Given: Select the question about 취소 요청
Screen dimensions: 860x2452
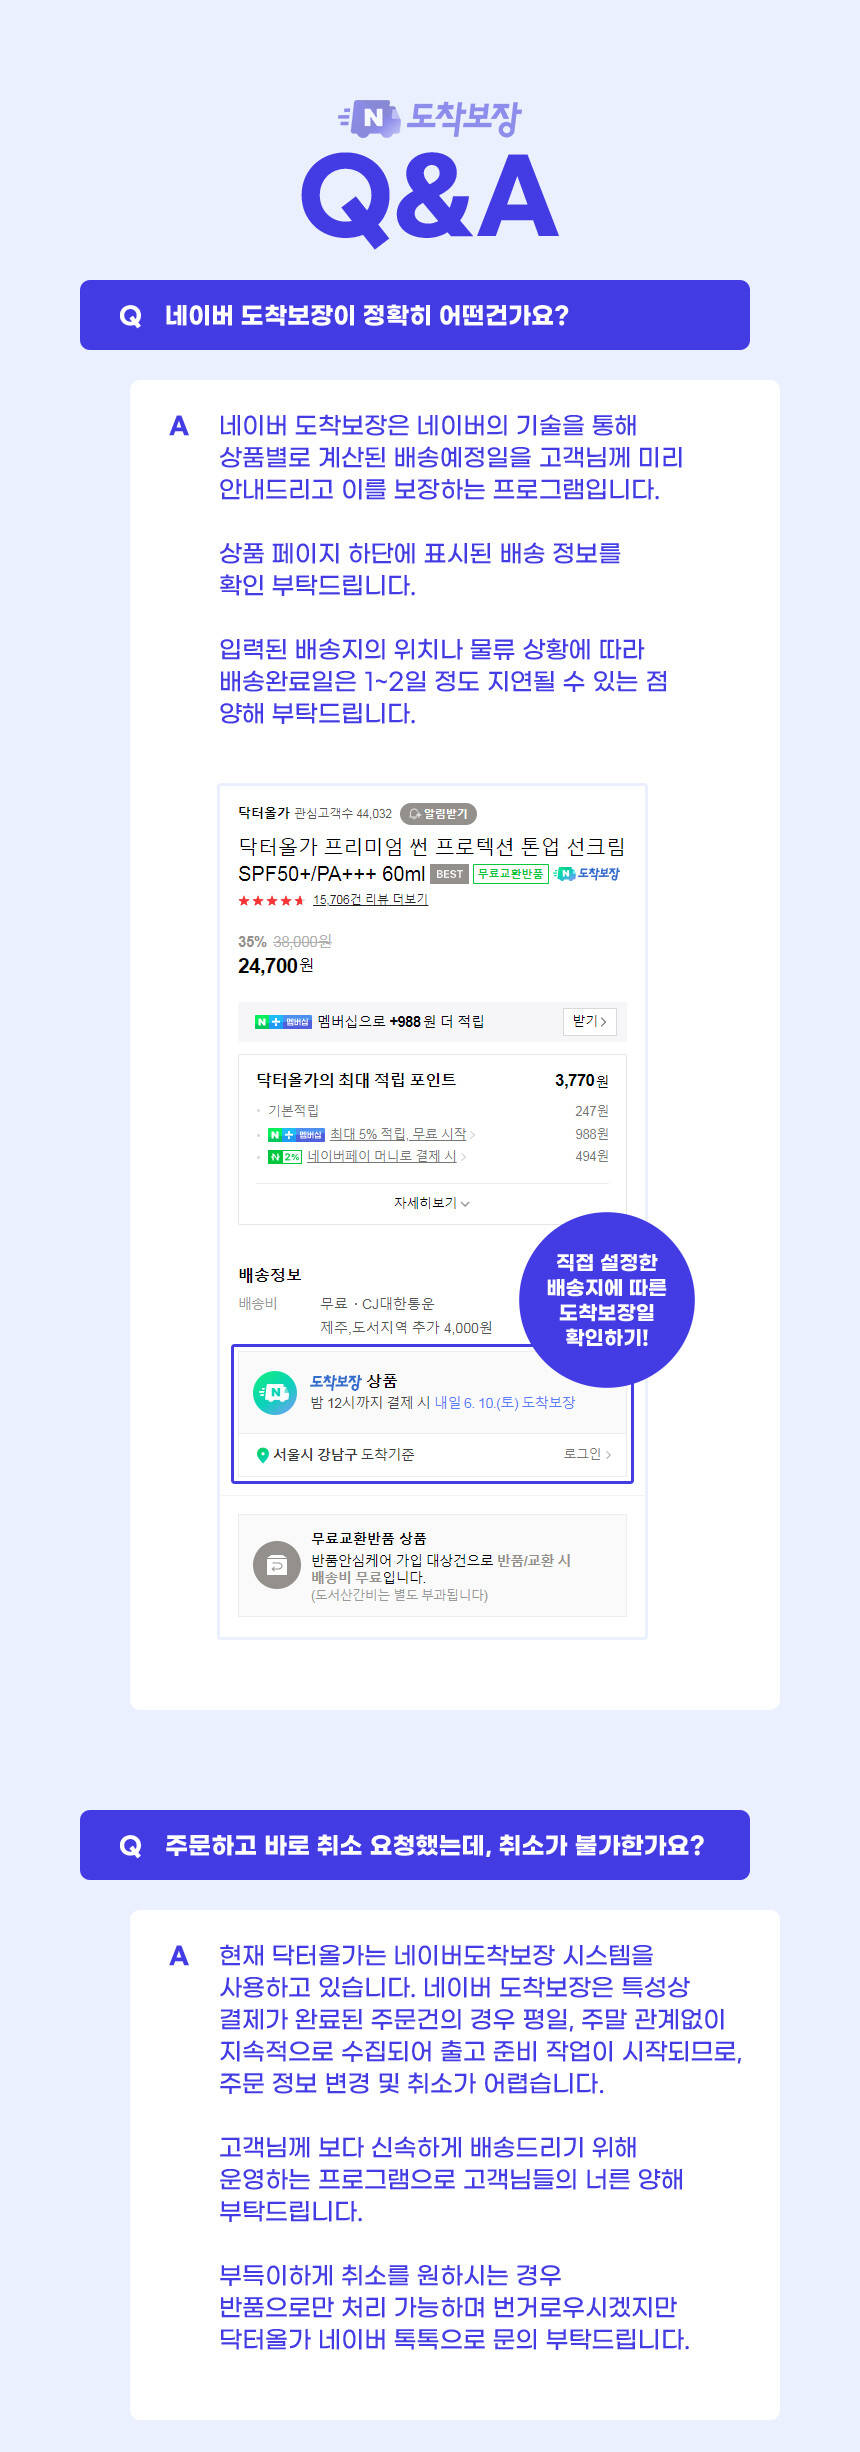Looking at the screenshot, I should point(415,1845).
